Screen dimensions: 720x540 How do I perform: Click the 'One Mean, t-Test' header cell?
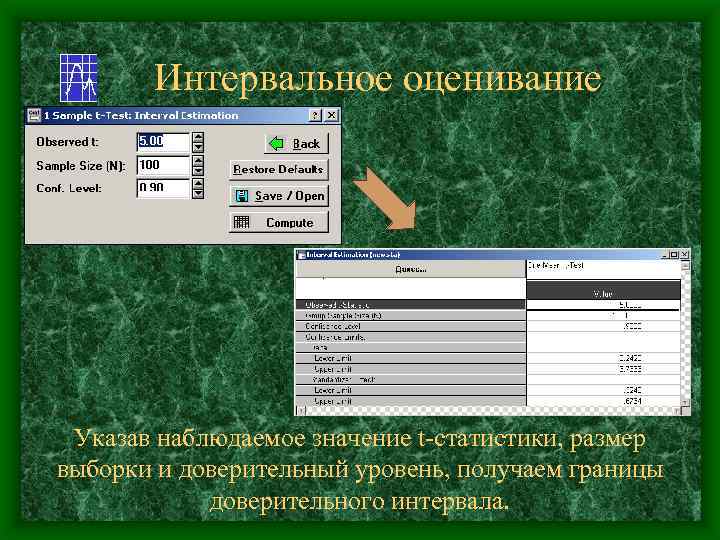click(603, 269)
